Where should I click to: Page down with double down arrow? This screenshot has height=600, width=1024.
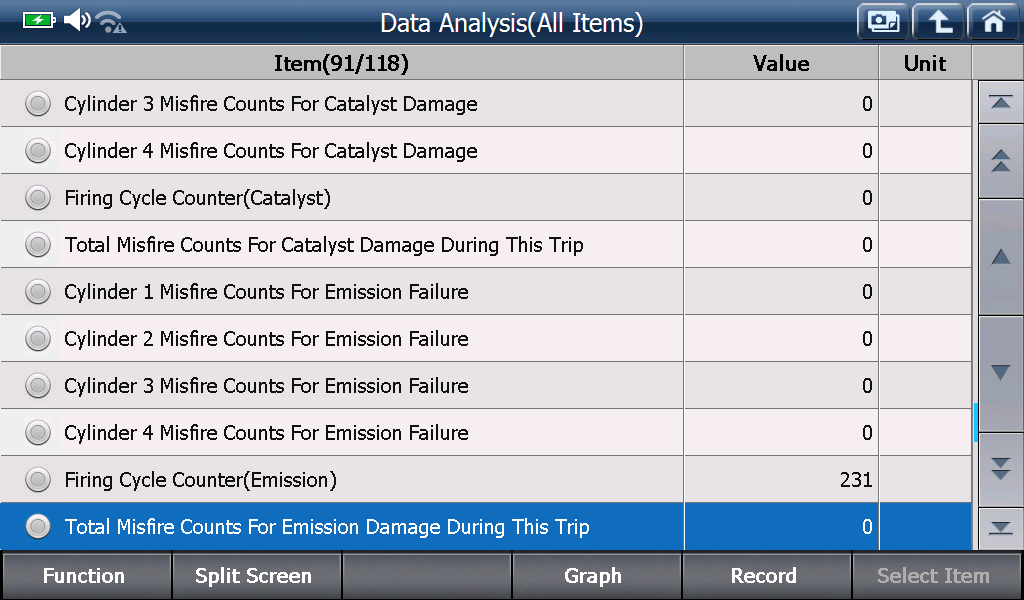pos(1000,469)
